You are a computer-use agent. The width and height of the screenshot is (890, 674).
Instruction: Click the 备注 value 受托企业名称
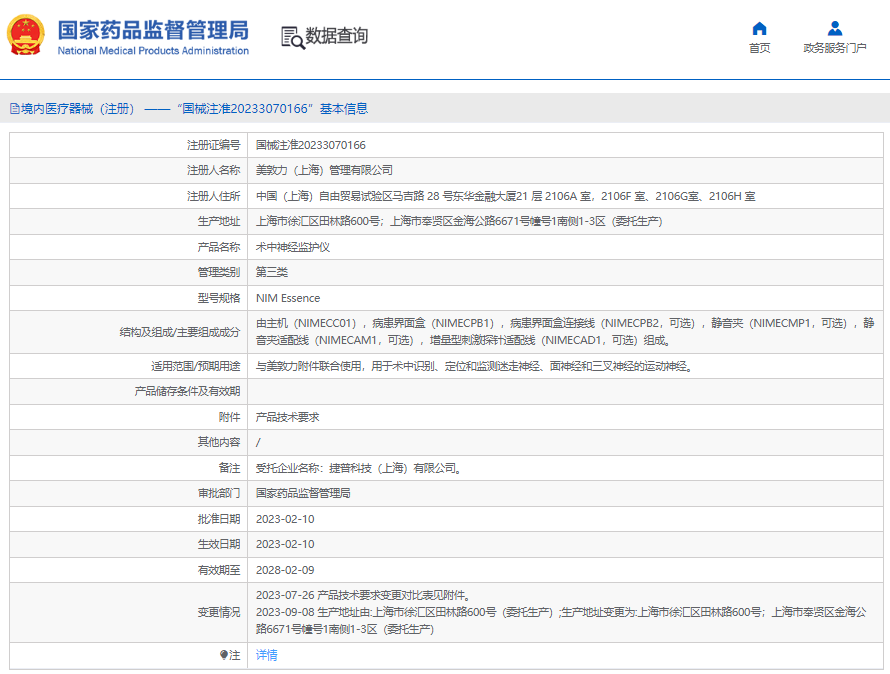click(360, 468)
